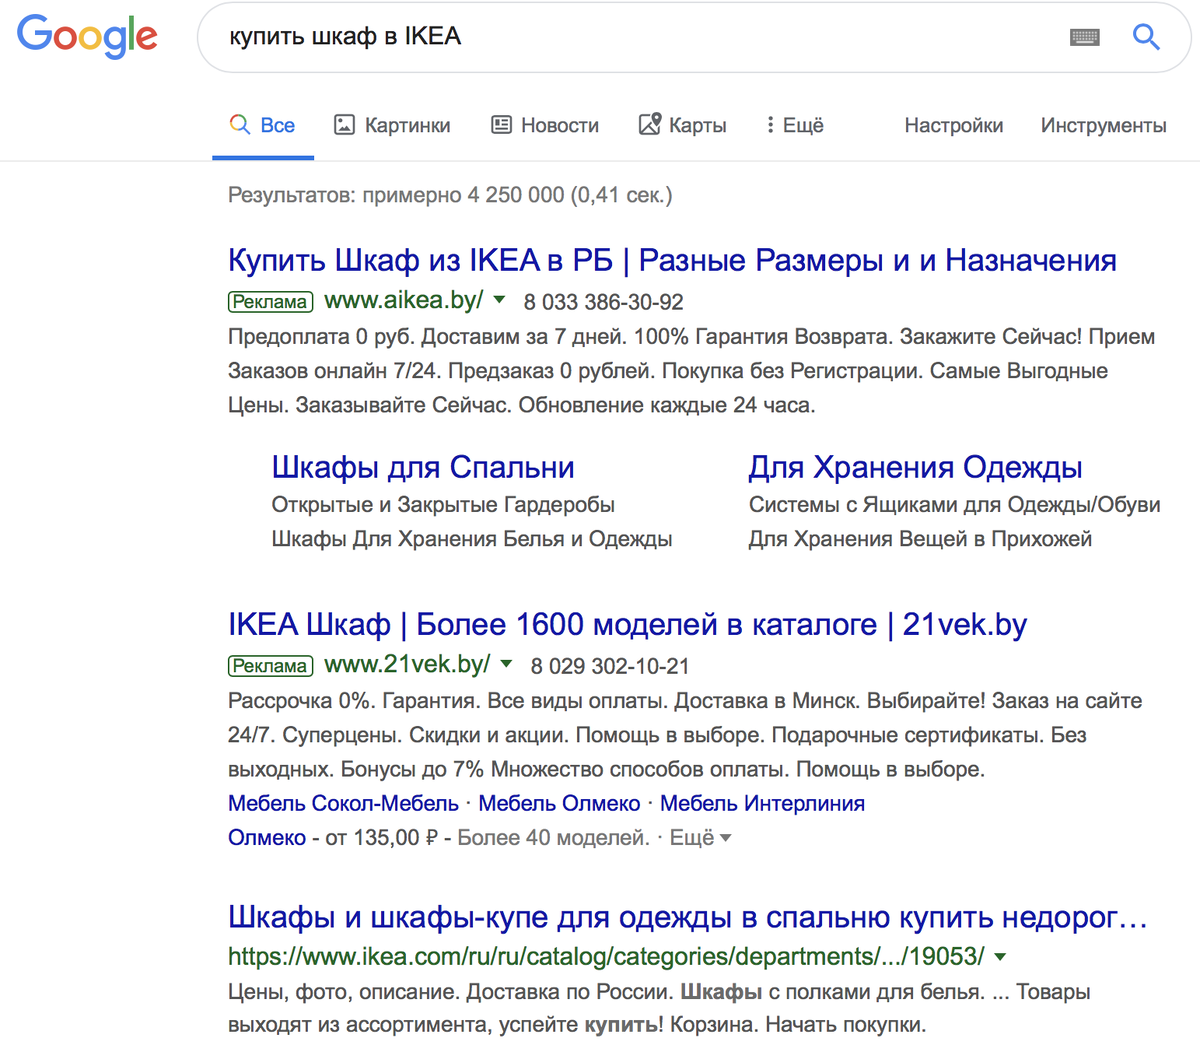Switch to the Новости tab
1200x1059 pixels.
[545, 125]
